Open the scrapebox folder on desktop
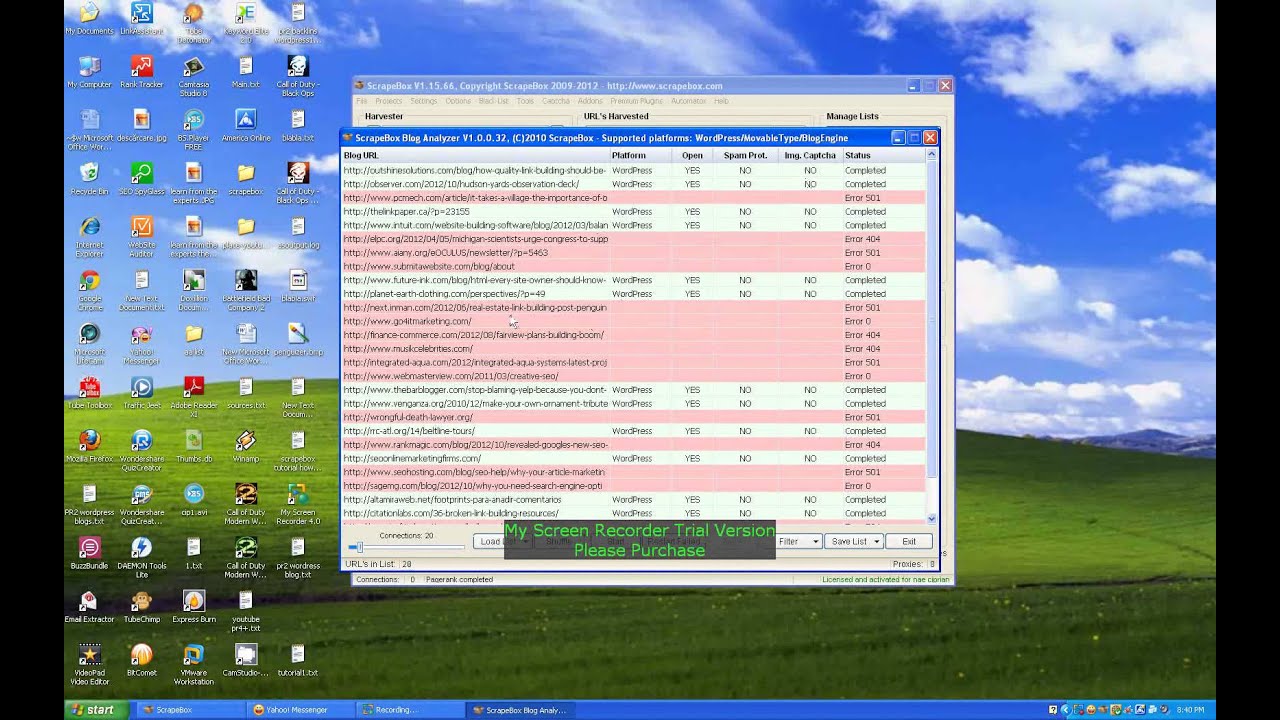Image resolution: width=1280 pixels, height=720 pixels. point(245,180)
